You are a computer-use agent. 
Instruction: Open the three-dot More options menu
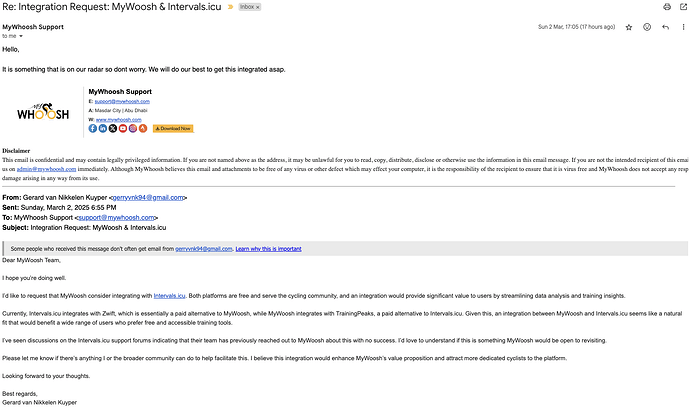coord(683,27)
